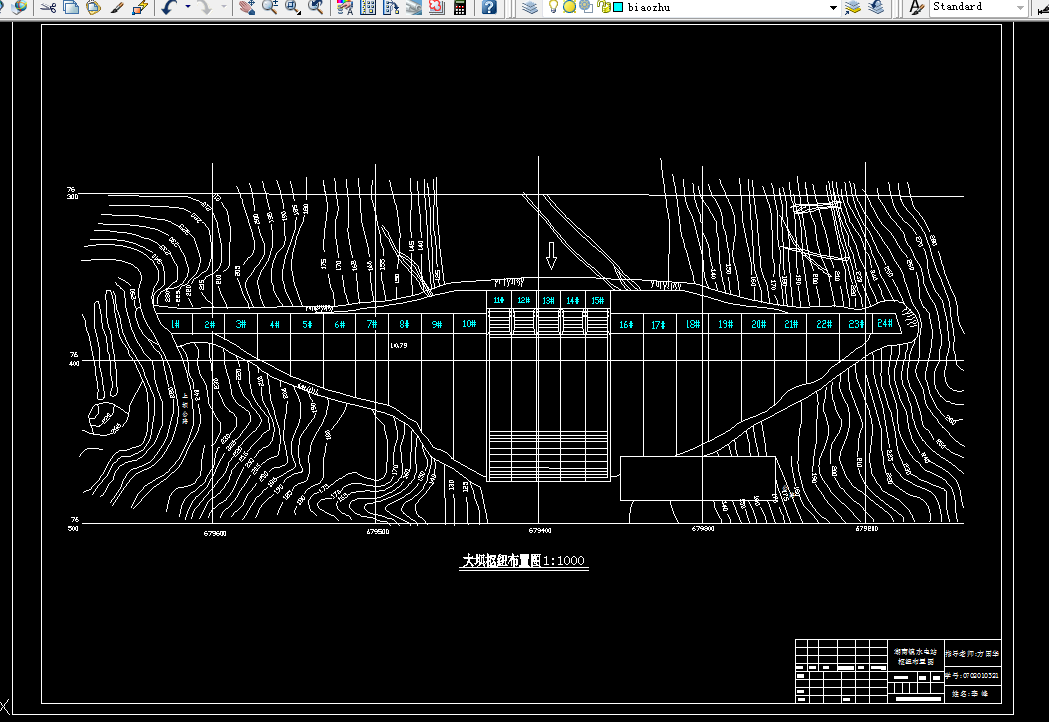Select dam section label 20#
The width and height of the screenshot is (1049, 722).
tap(758, 324)
